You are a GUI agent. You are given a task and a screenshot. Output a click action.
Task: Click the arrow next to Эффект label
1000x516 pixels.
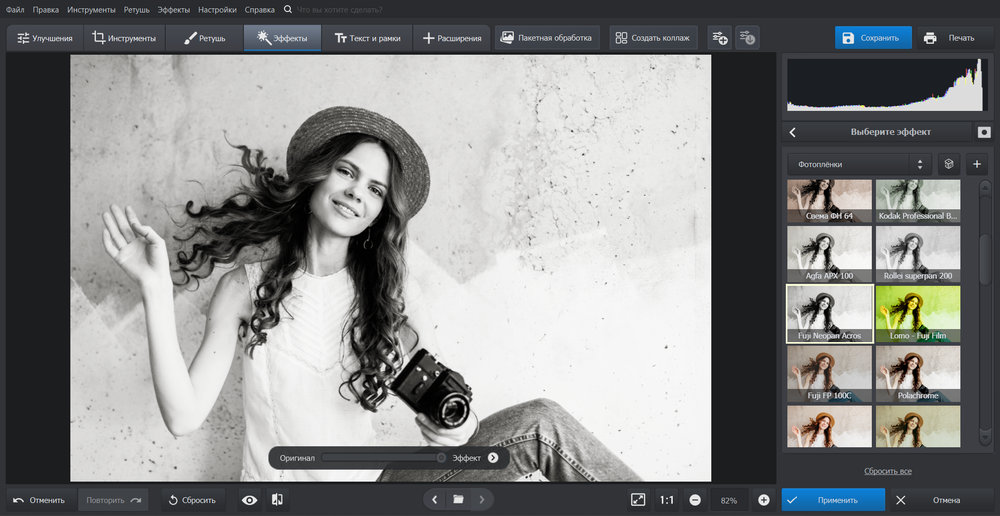tap(493, 457)
